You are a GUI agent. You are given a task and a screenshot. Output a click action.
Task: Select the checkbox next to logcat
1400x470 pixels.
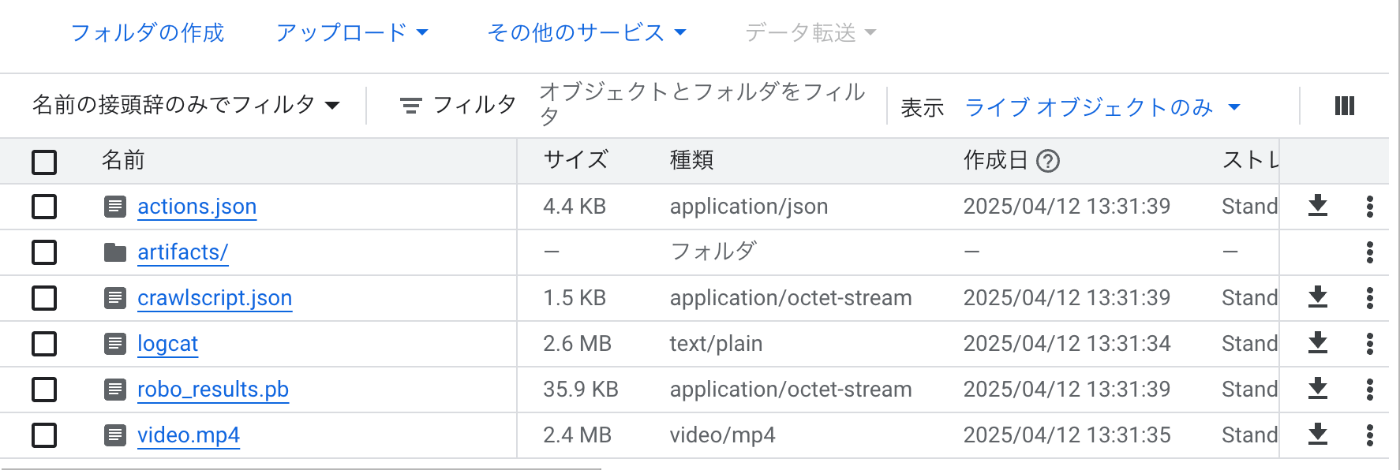point(44,344)
